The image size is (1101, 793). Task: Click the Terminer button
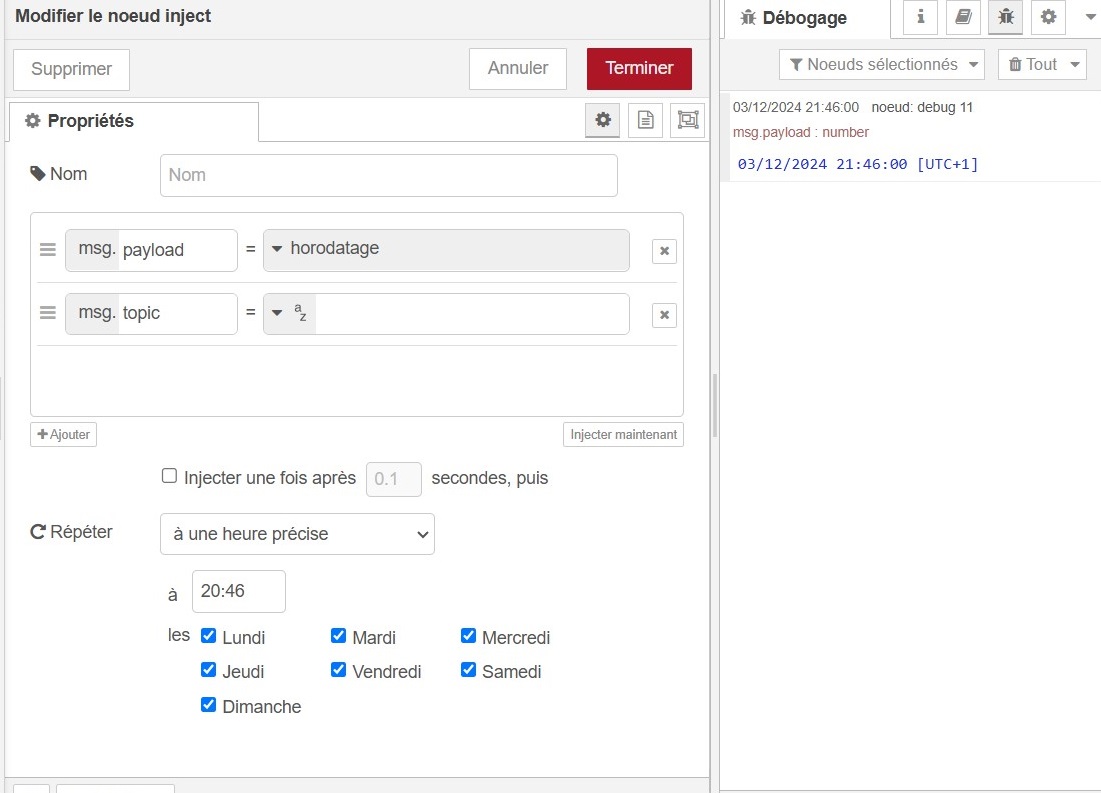639,68
